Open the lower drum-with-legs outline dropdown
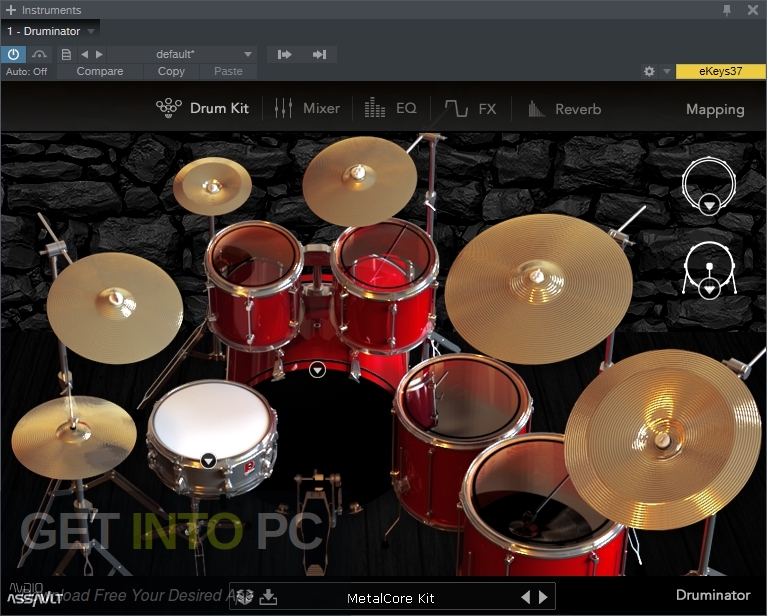 point(709,289)
